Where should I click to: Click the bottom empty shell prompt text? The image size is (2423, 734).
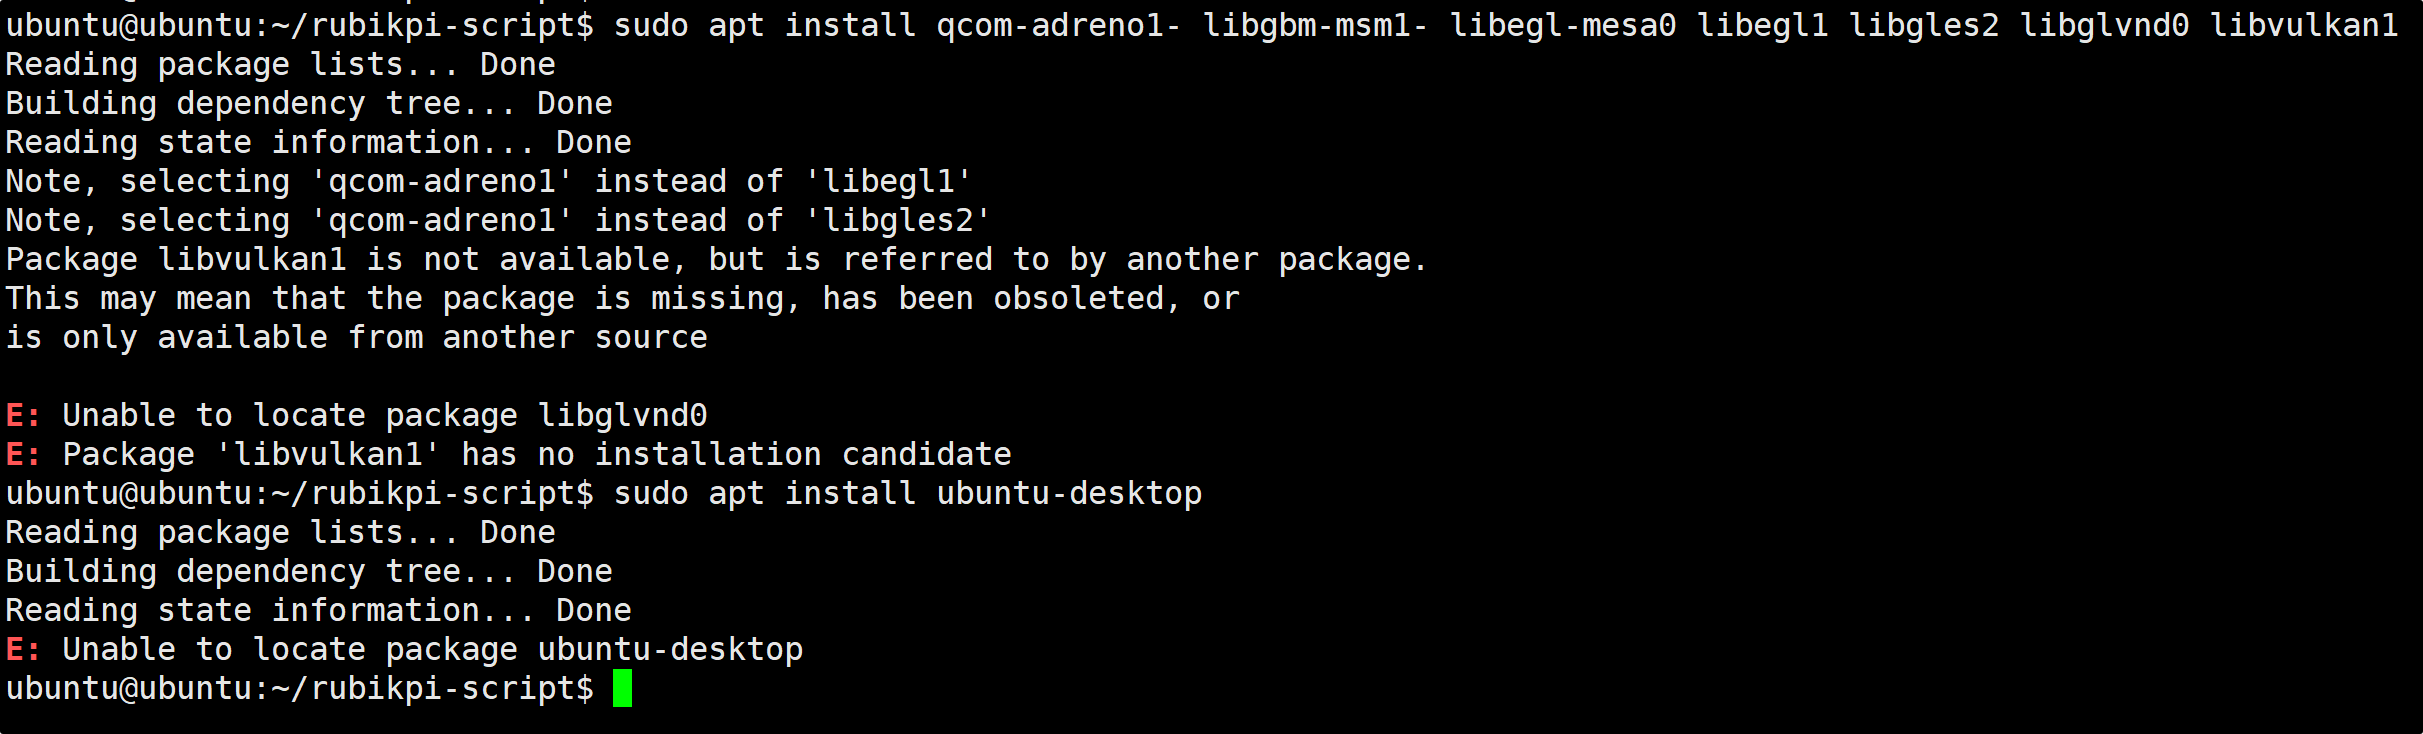(x=300, y=689)
